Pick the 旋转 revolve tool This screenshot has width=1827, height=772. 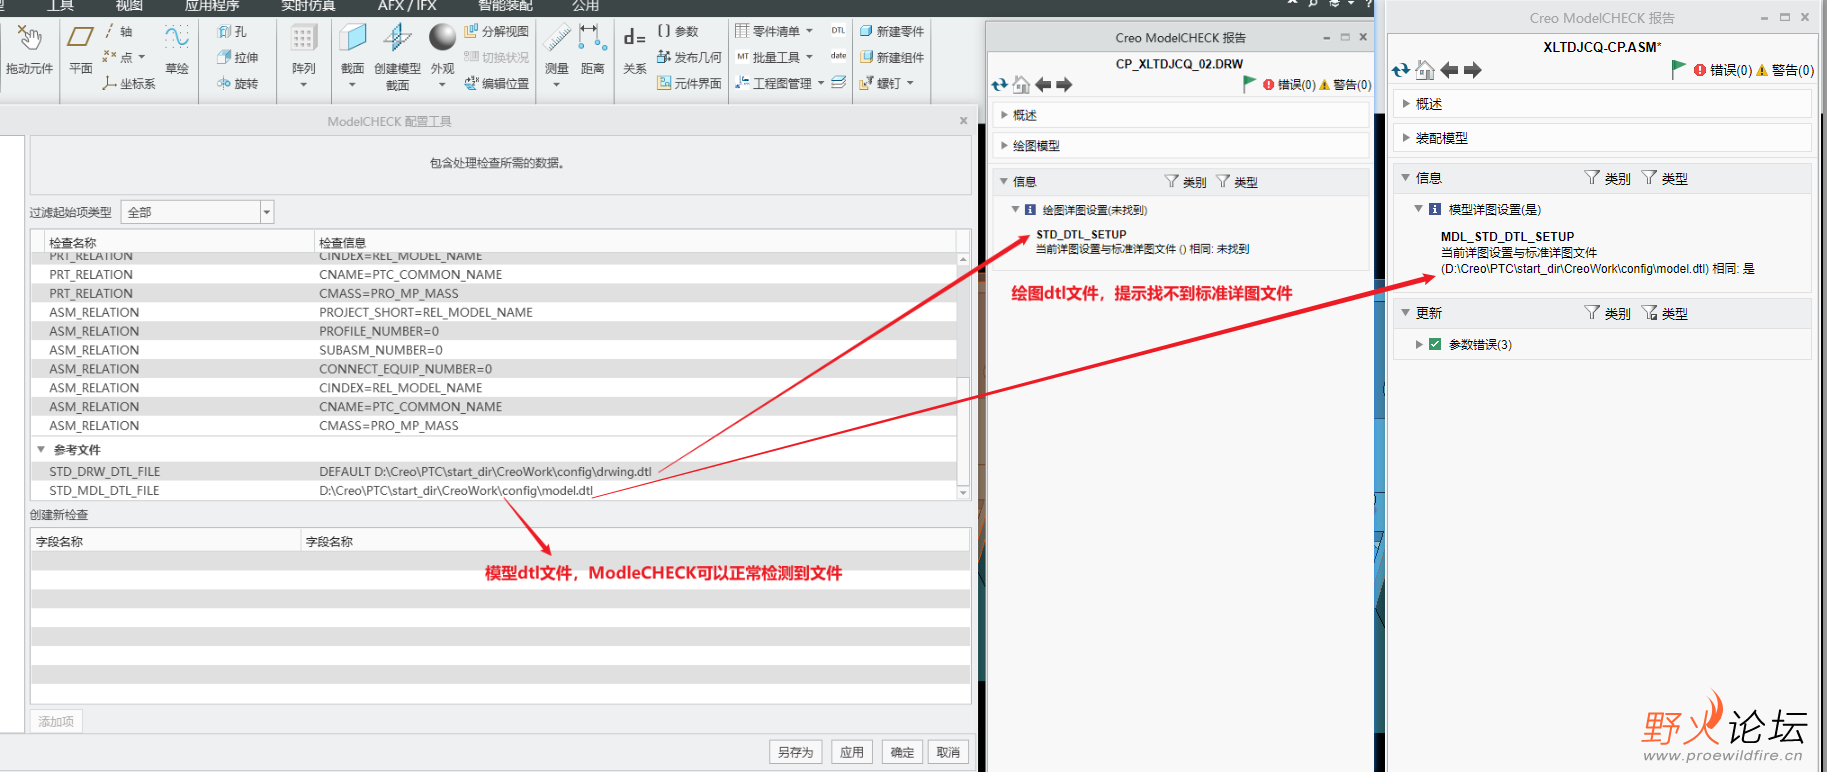tap(238, 84)
